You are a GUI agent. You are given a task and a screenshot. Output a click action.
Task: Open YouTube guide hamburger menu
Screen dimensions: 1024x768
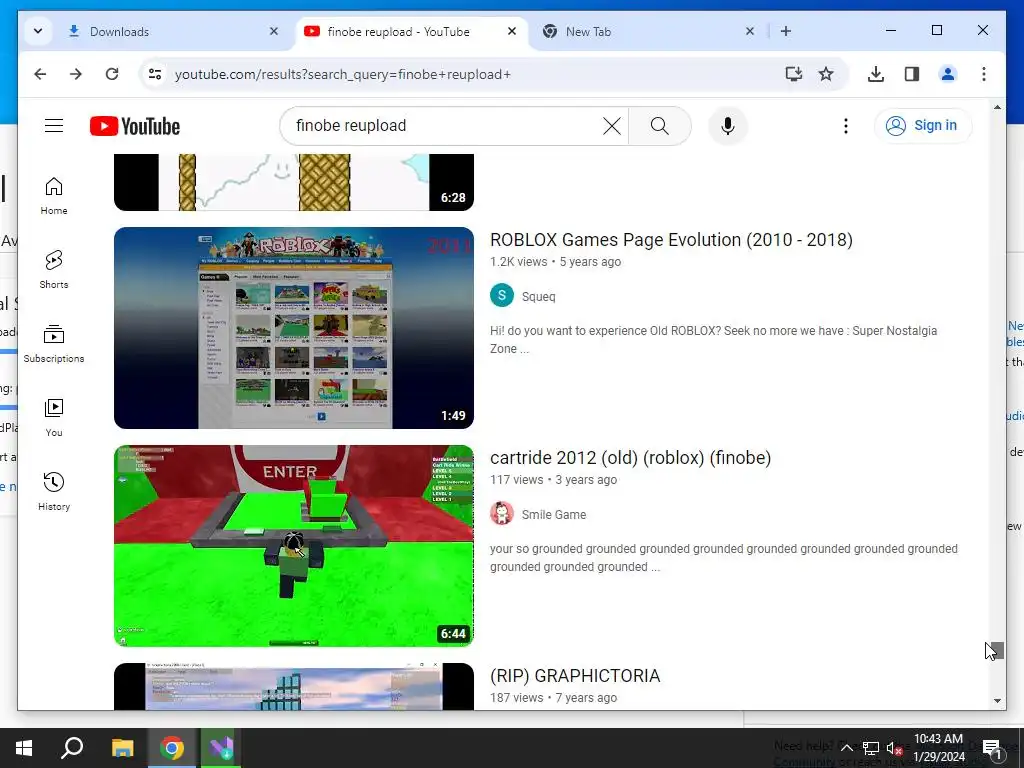click(x=54, y=125)
